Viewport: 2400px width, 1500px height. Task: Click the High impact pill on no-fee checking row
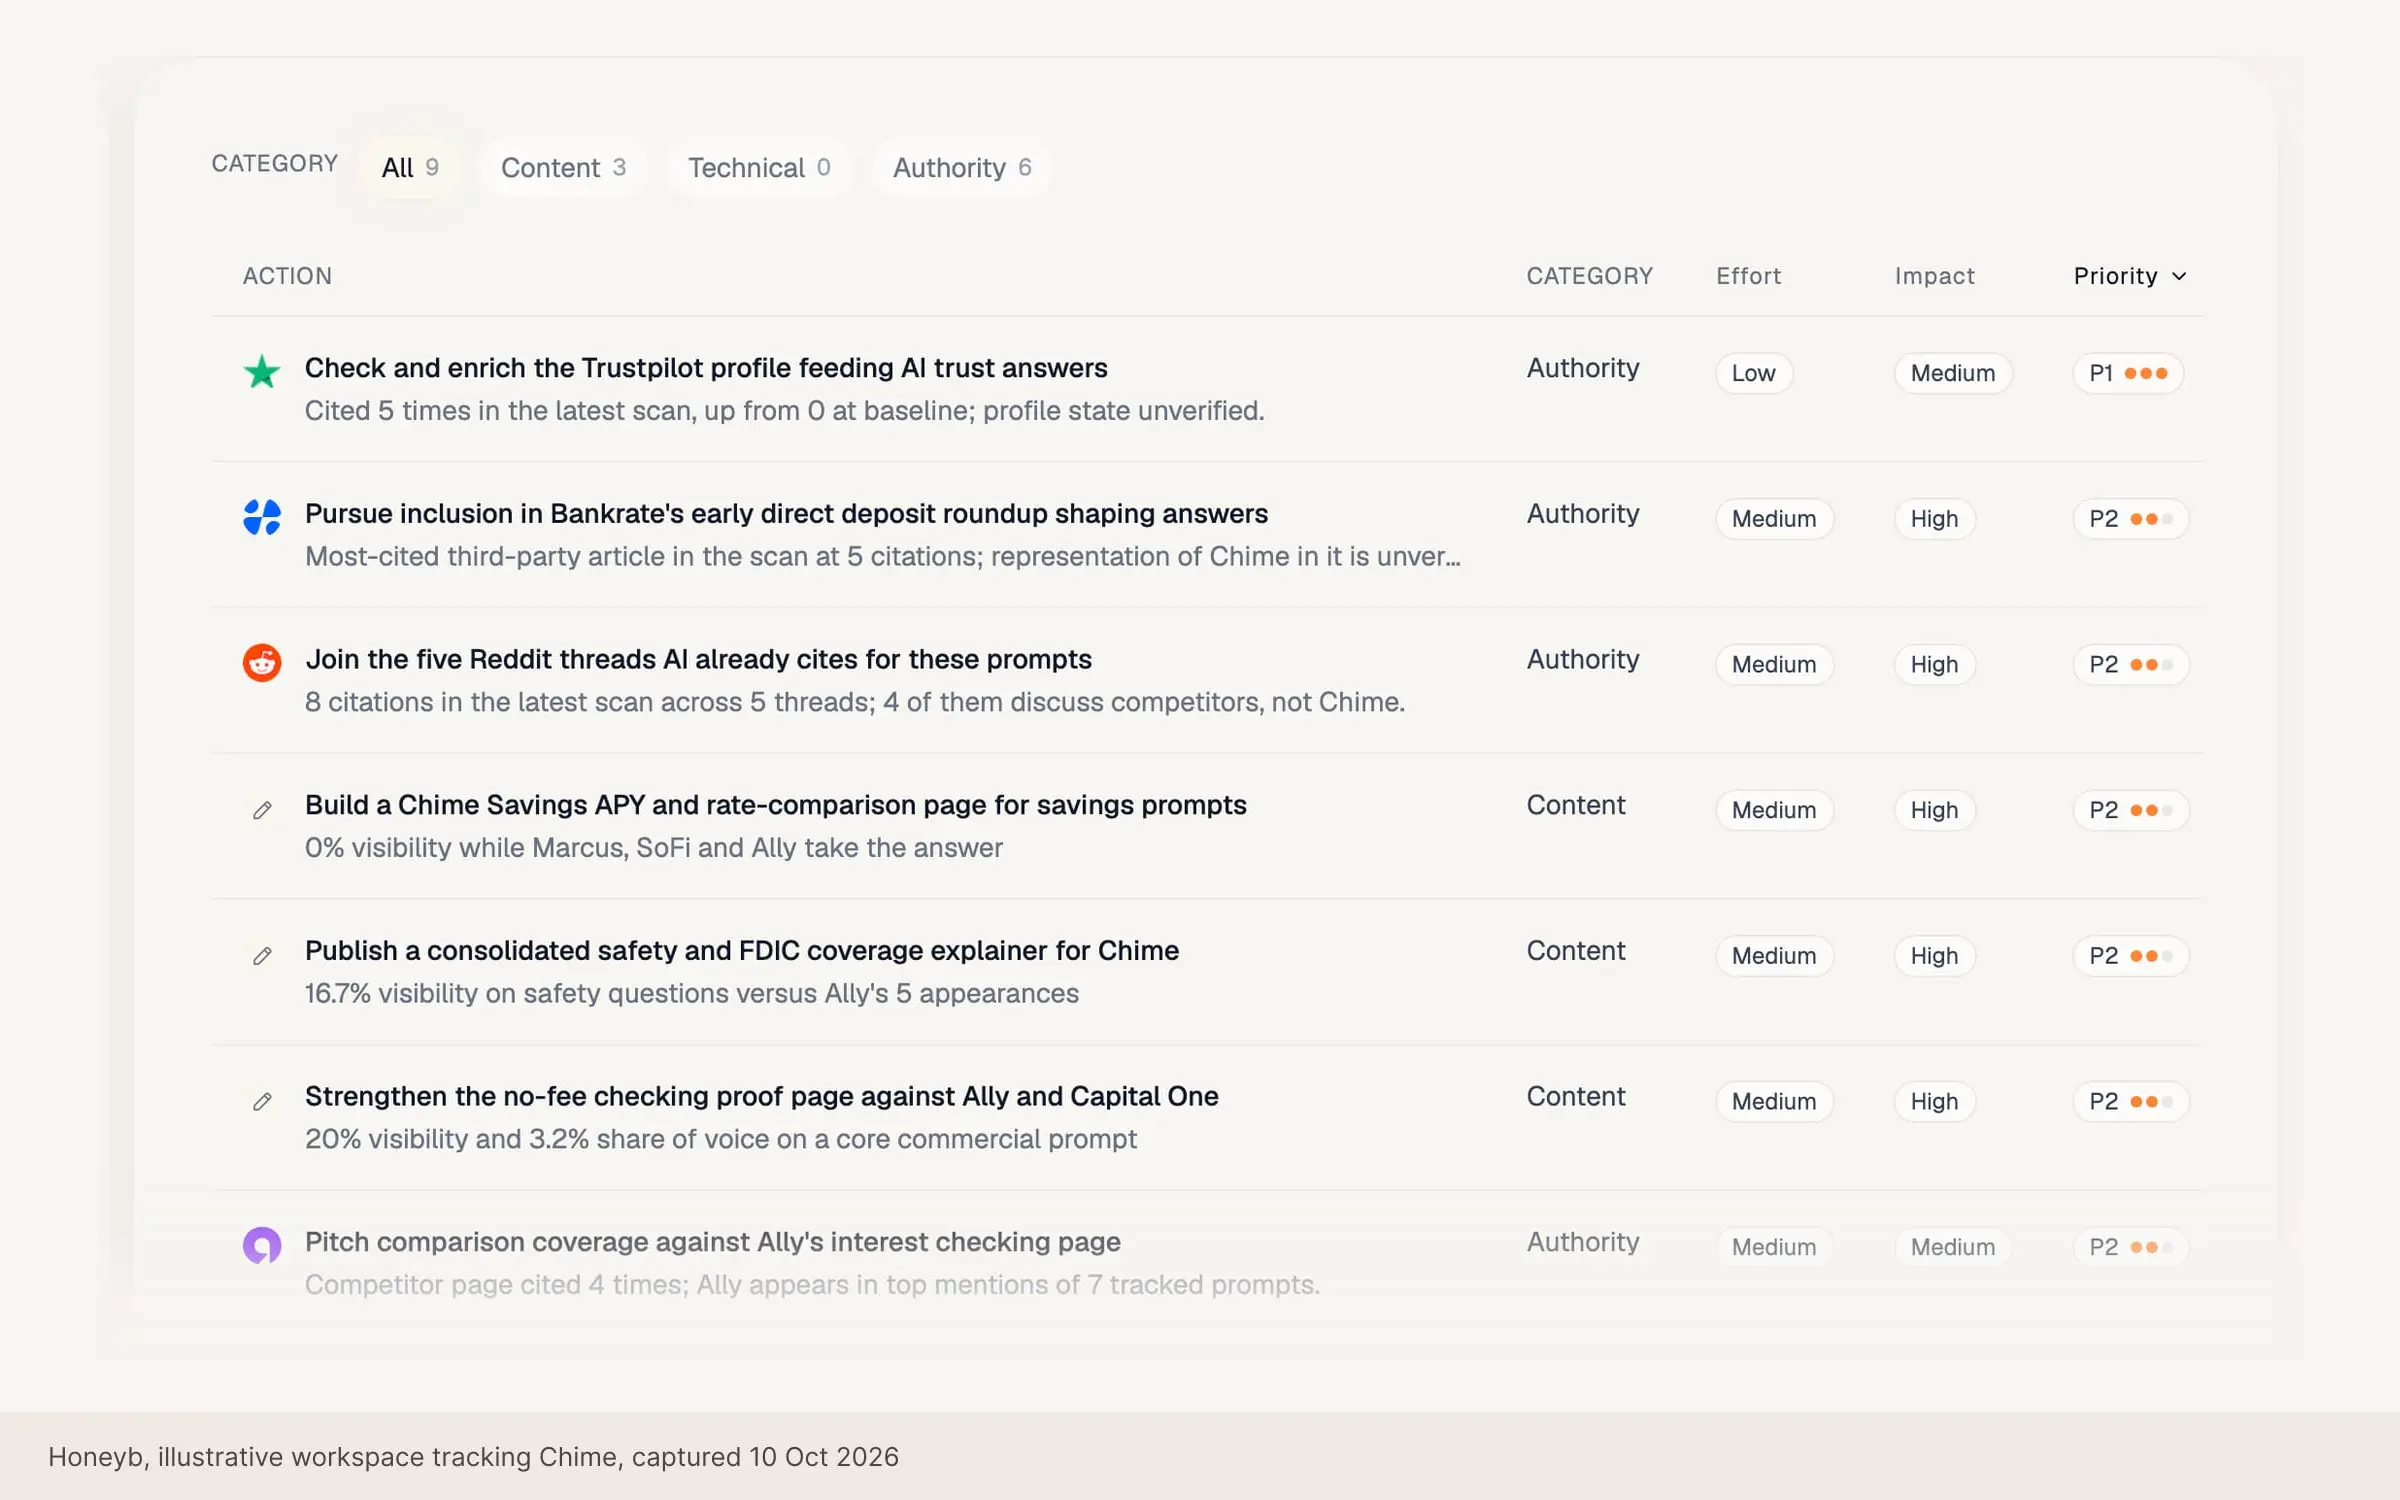tap(1934, 1101)
